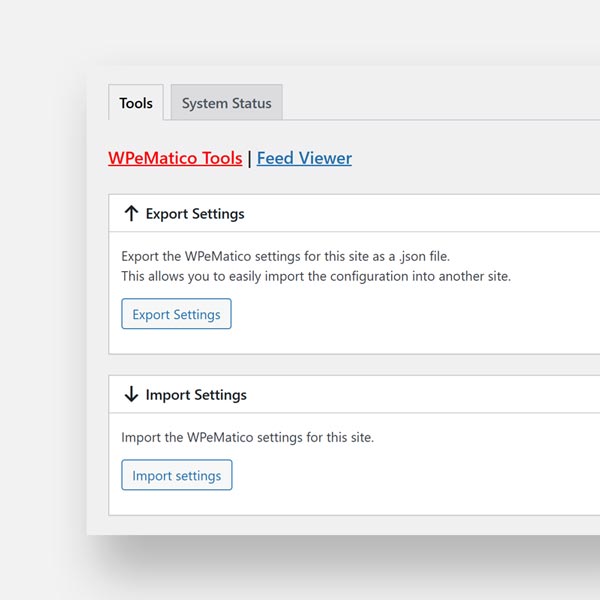Click blank area right of the Import settings button

pos(400,475)
